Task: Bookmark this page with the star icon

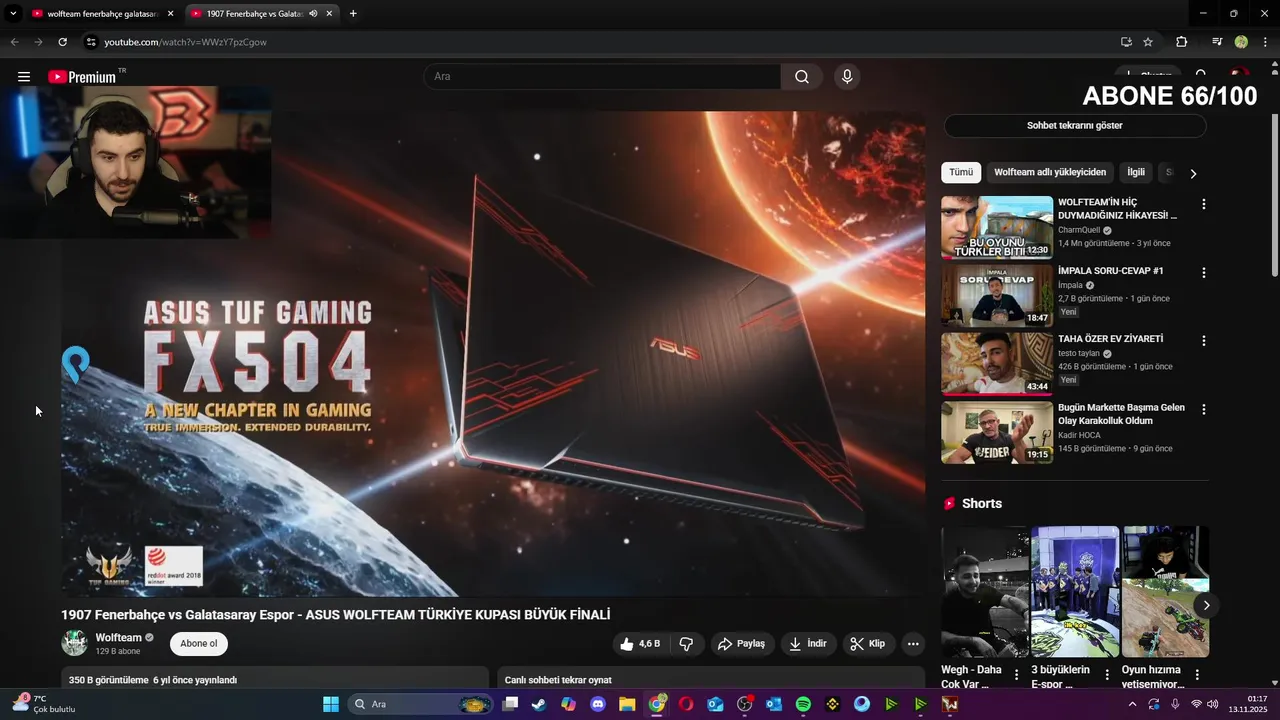Action: coord(1148,42)
